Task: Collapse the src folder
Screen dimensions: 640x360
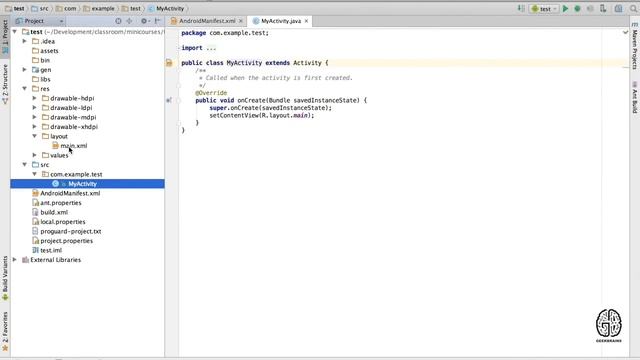Action: [x=24, y=164]
